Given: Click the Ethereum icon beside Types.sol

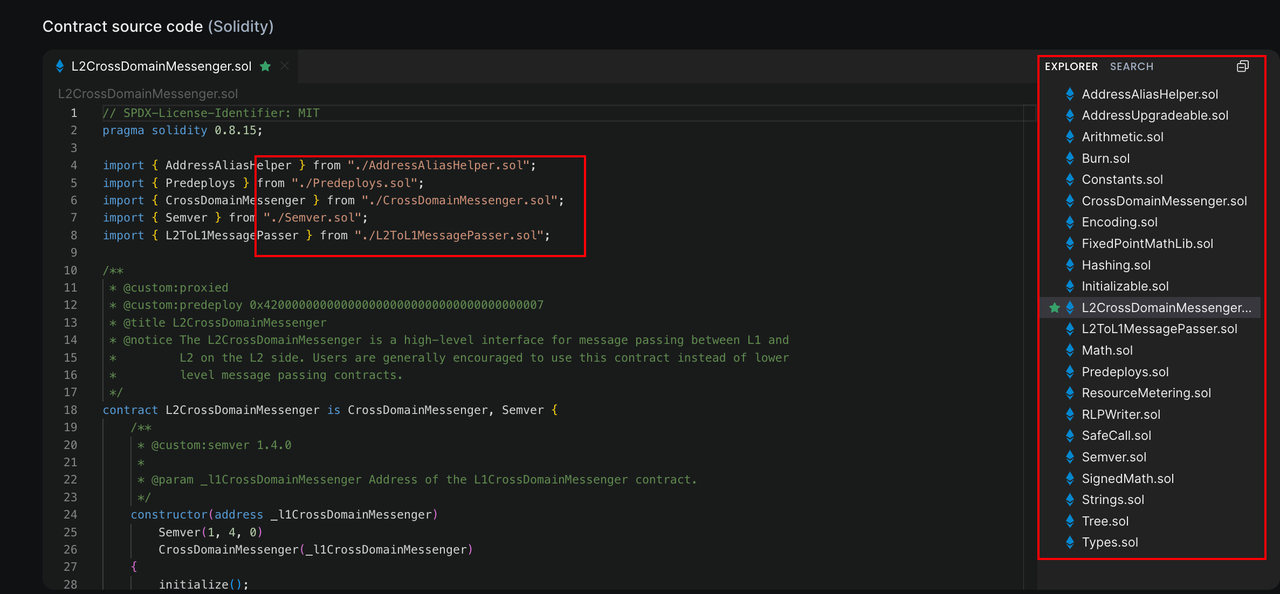Looking at the screenshot, I should [1070, 543].
